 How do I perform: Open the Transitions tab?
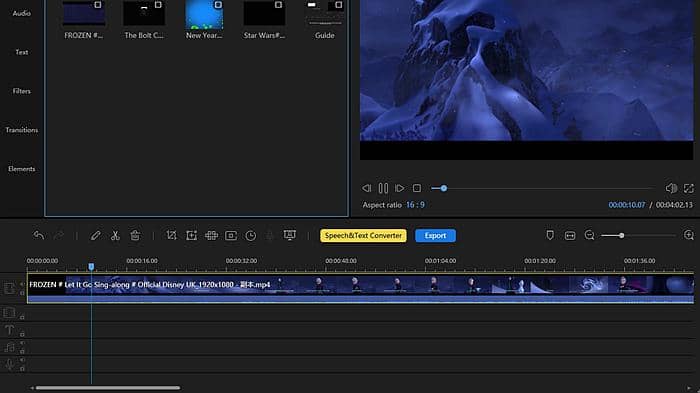pyautogui.click(x=21, y=130)
